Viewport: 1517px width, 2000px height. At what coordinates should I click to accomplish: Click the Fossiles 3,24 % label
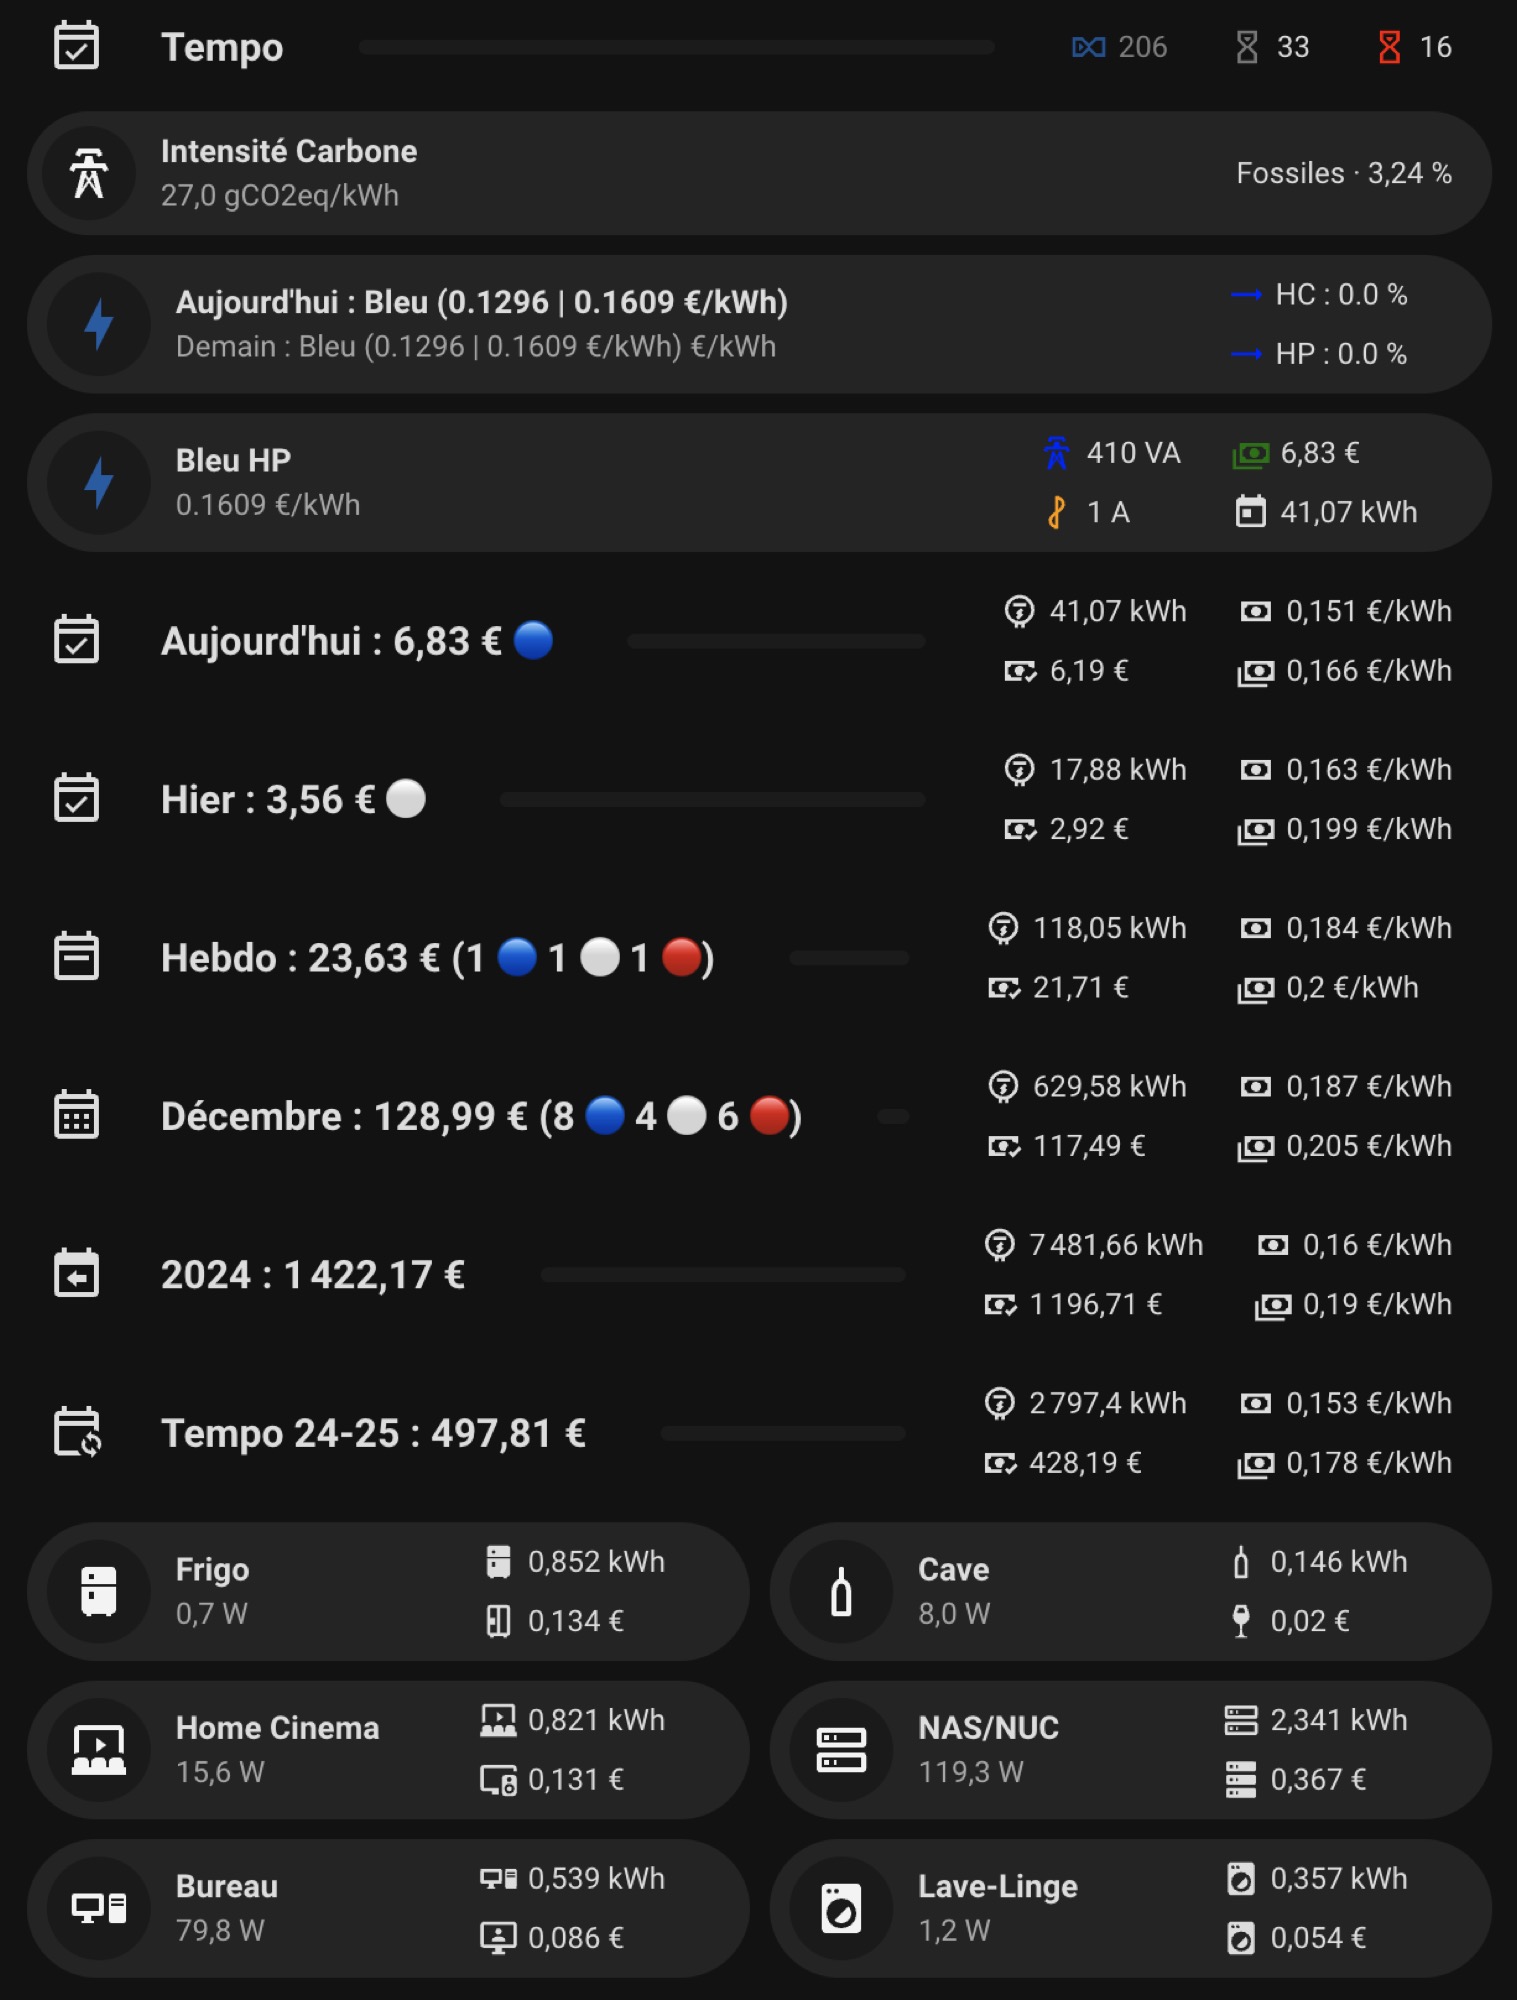click(x=1344, y=173)
